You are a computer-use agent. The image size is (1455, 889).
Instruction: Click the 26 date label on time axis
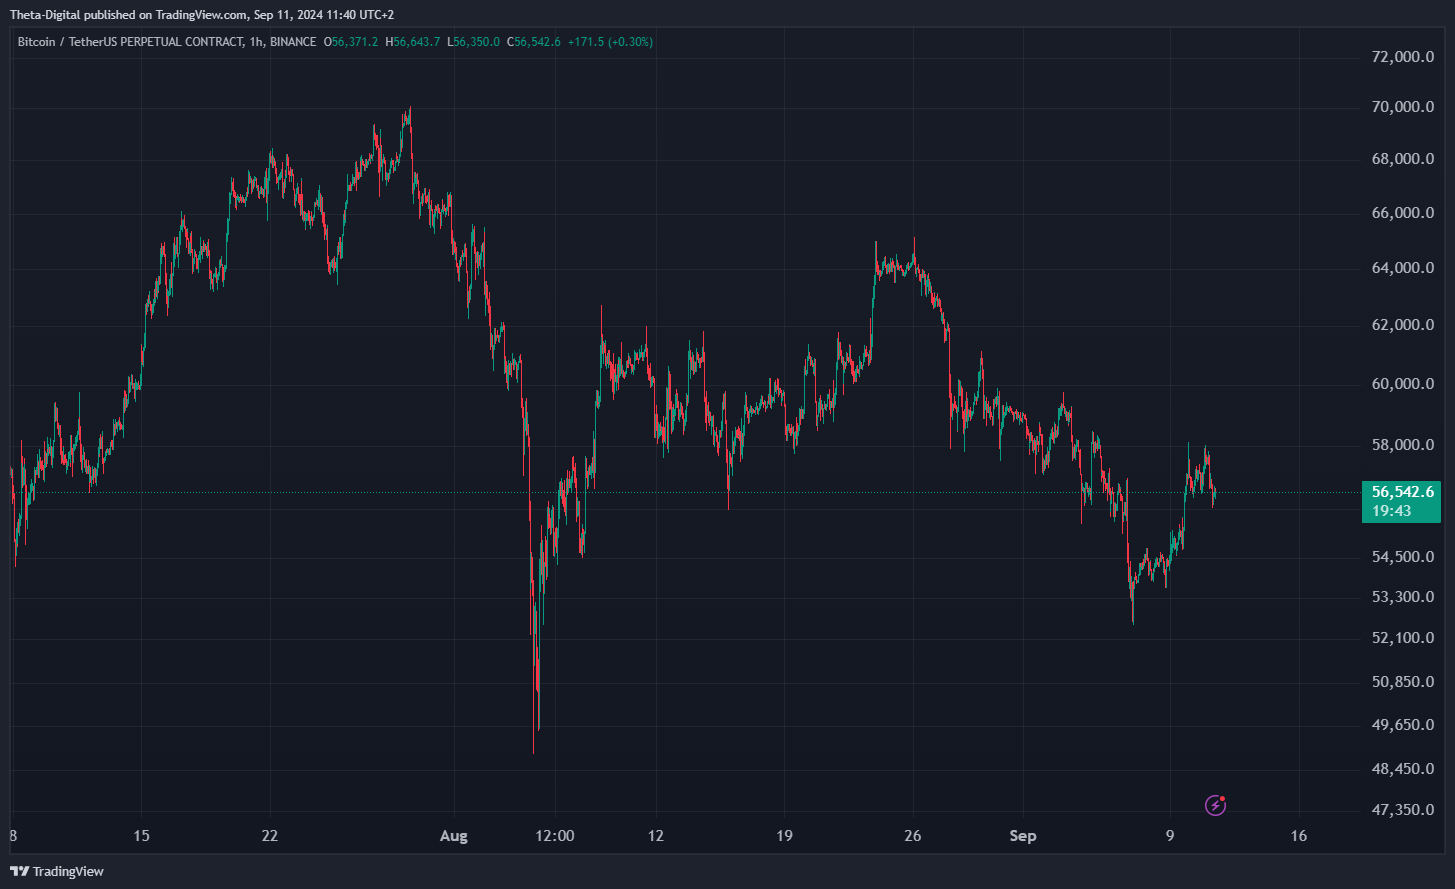coord(912,836)
